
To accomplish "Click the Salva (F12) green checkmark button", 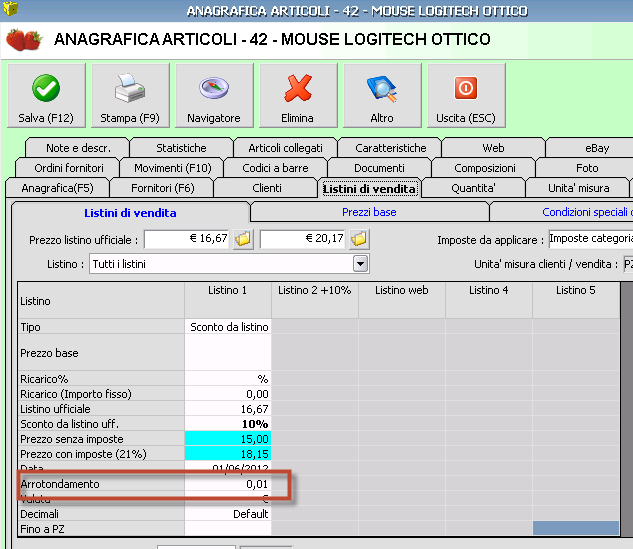I will 46,95.
